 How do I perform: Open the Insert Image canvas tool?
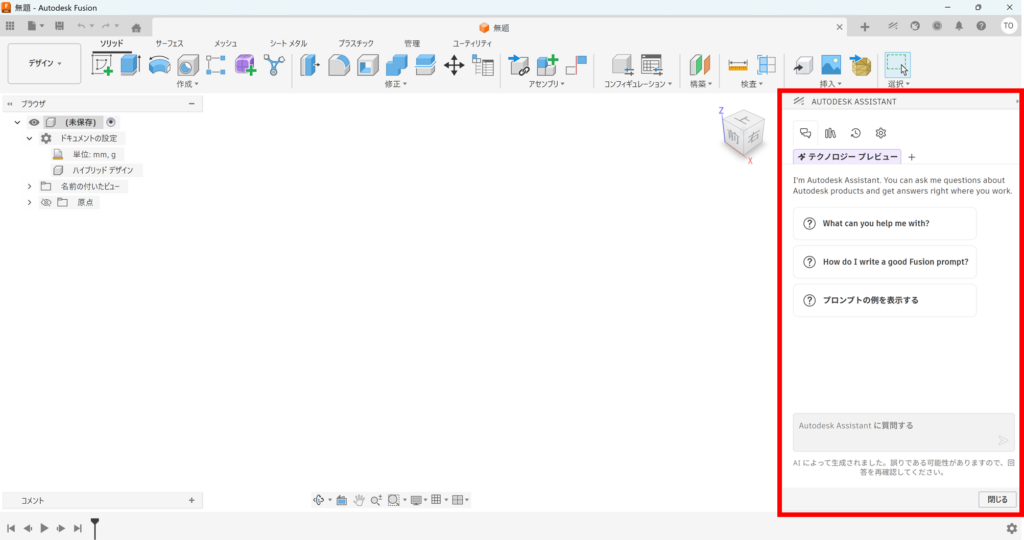830,65
